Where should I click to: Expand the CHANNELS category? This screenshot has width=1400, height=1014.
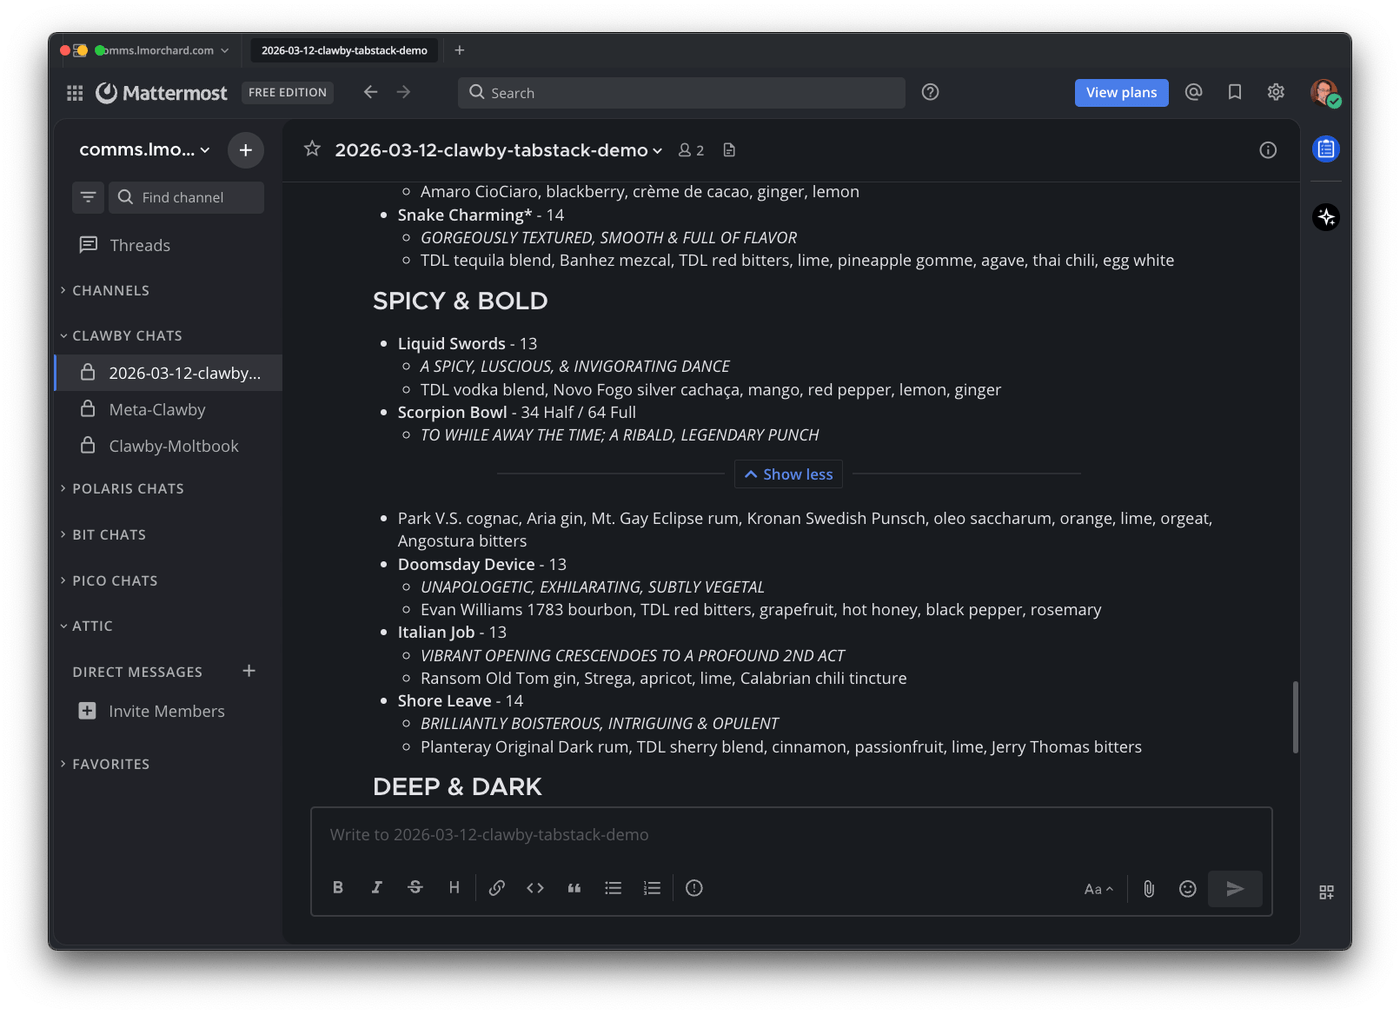110,290
